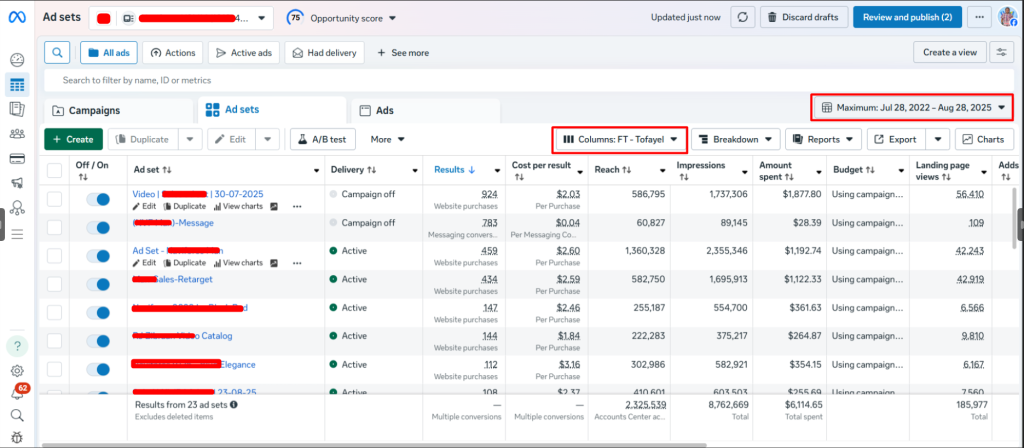
Task: Check the select-all header checkbox
Action: tap(54, 170)
